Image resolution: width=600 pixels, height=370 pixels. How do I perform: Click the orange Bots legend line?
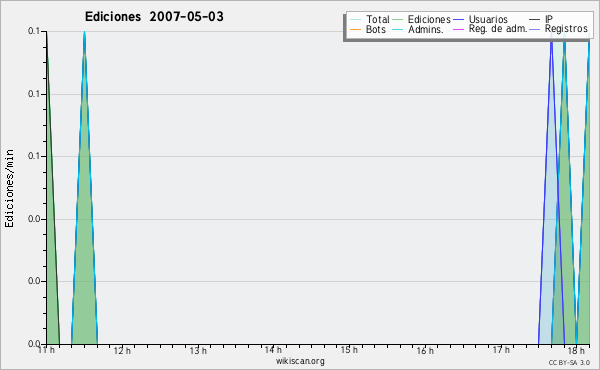355,29
